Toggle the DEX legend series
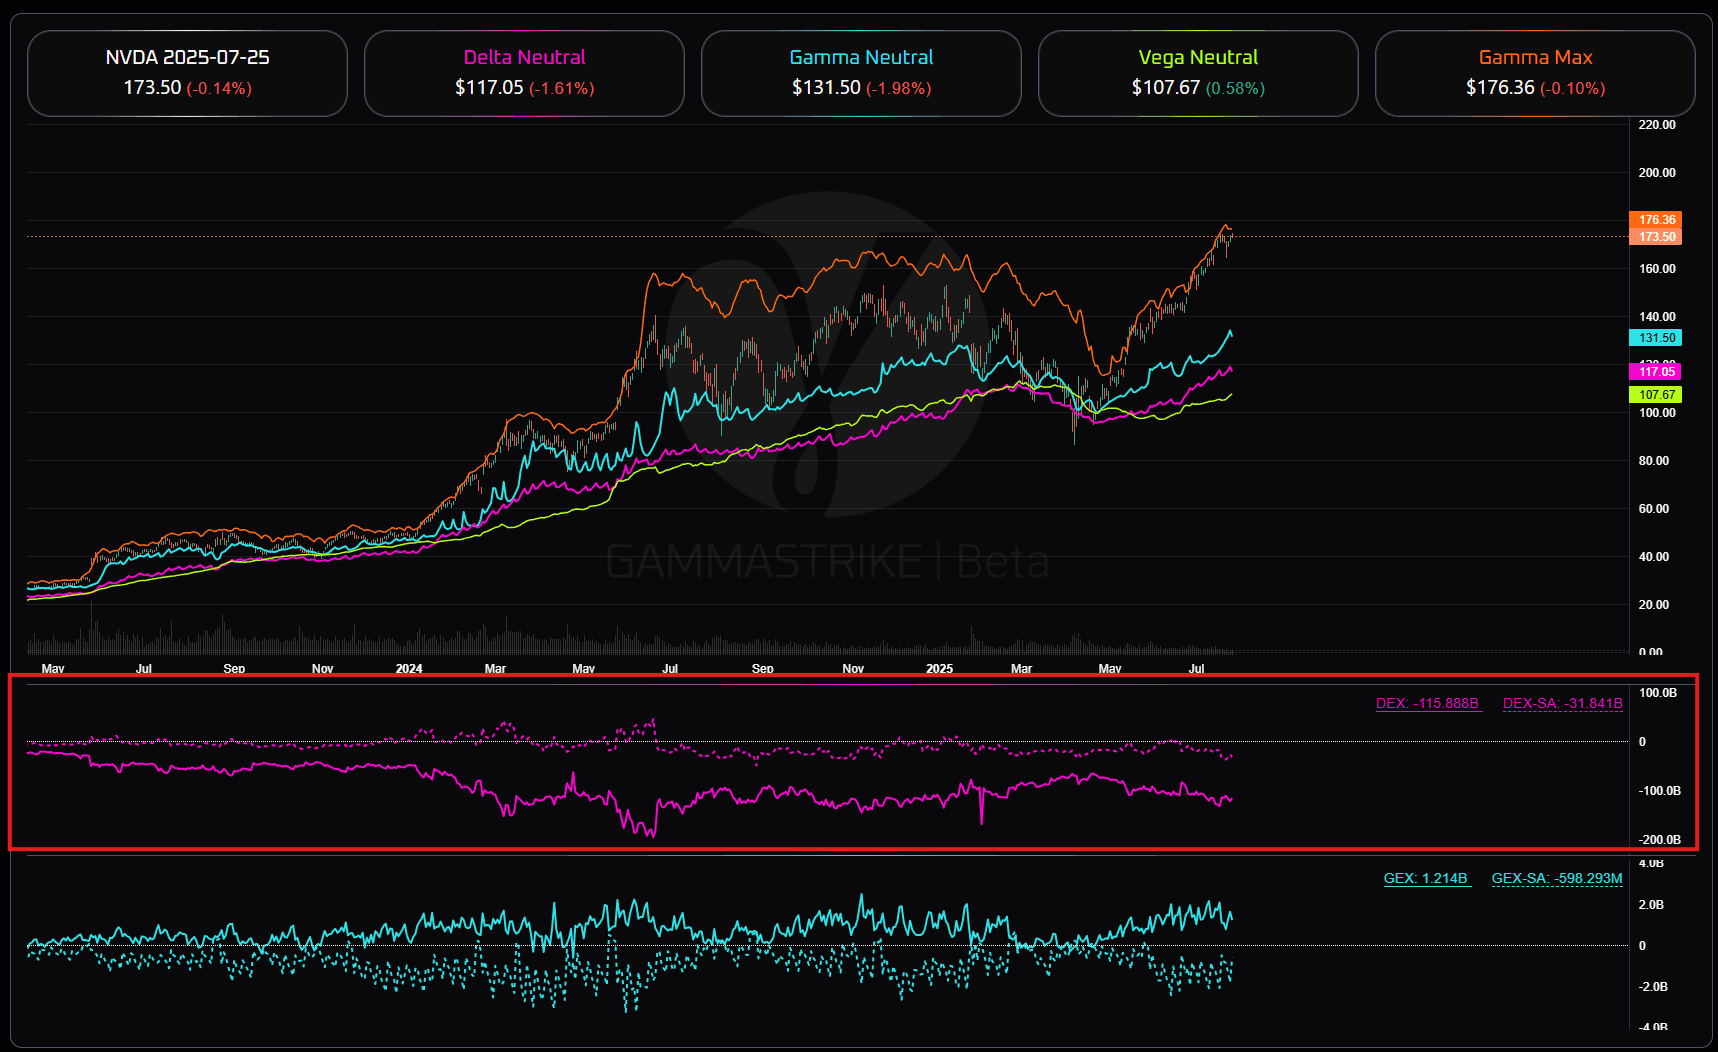 pyautogui.click(x=1427, y=703)
